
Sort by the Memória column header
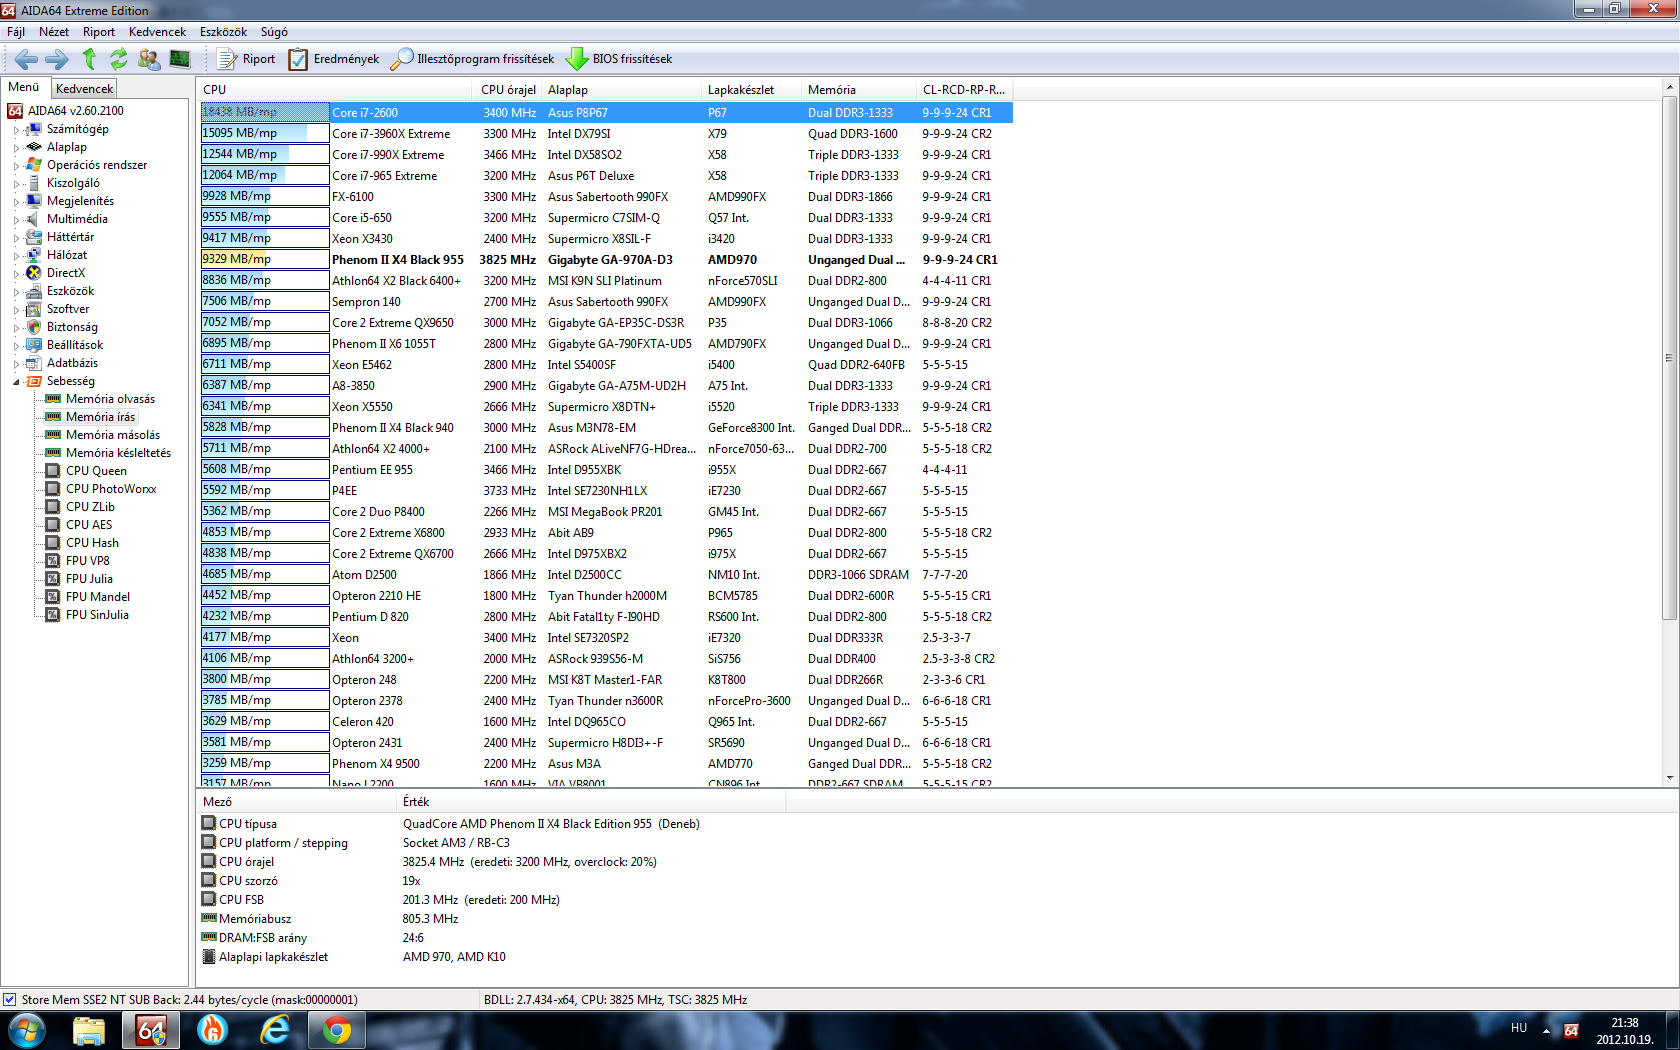tap(858, 90)
